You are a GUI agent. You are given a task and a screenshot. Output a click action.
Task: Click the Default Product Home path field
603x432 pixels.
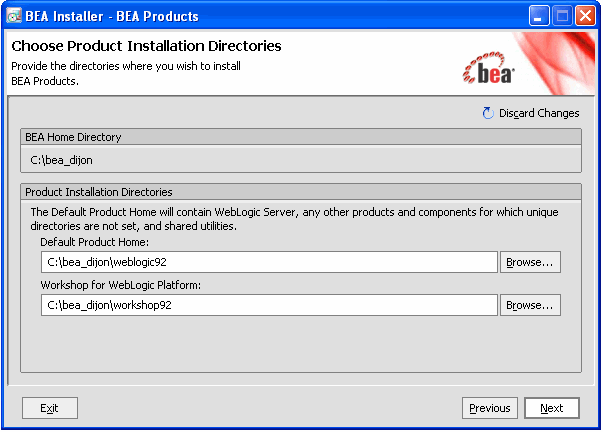(x=269, y=262)
